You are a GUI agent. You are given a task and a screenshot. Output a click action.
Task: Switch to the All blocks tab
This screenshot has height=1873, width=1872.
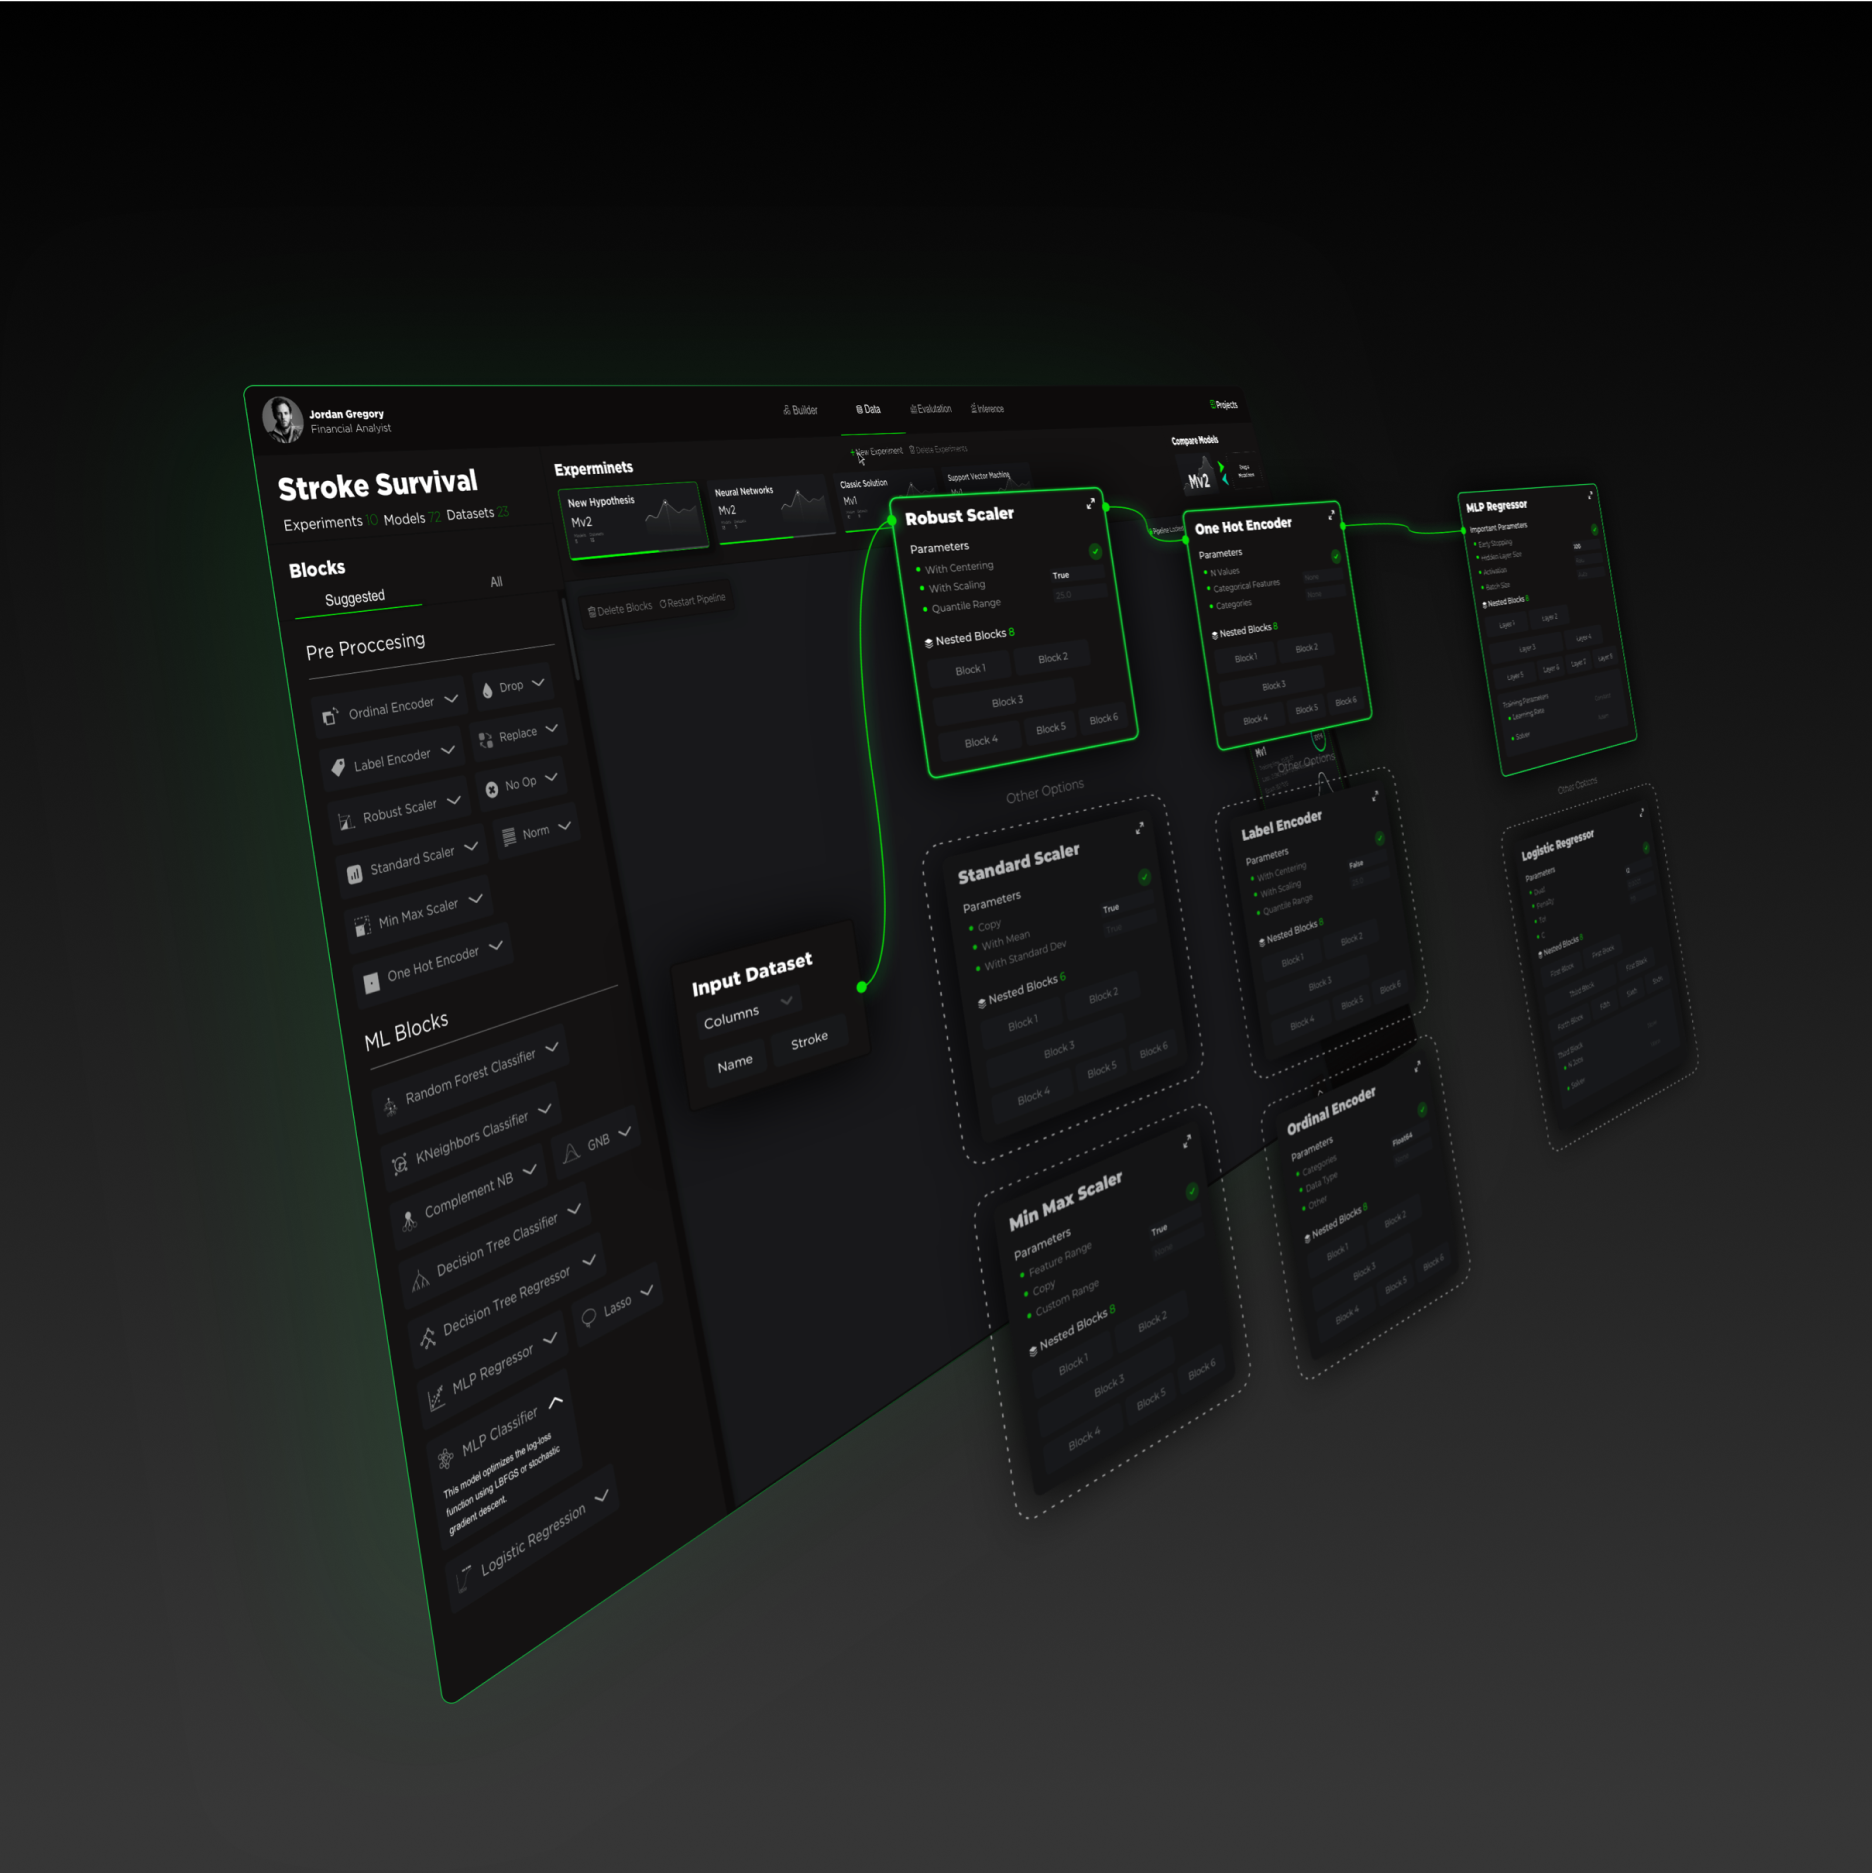[496, 582]
